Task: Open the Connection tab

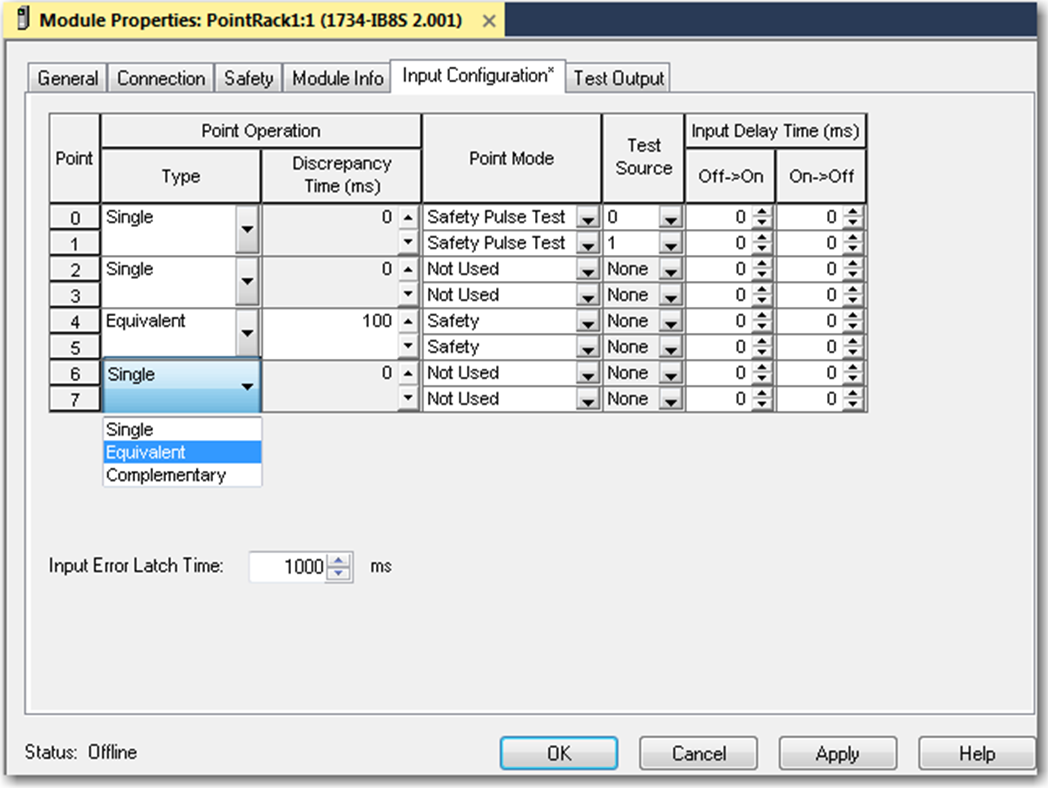Action: point(161,79)
